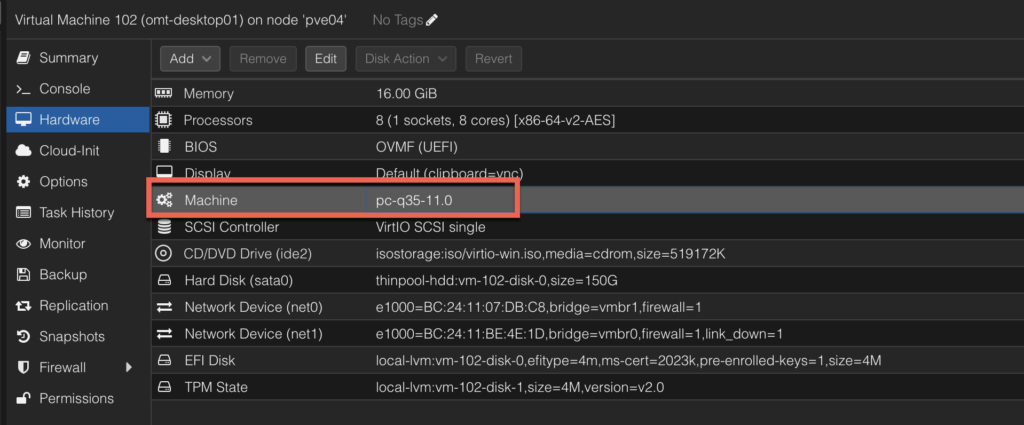Screen dimensions: 1024x425
Task: Select the EFI Disk row
Action: point(588,360)
